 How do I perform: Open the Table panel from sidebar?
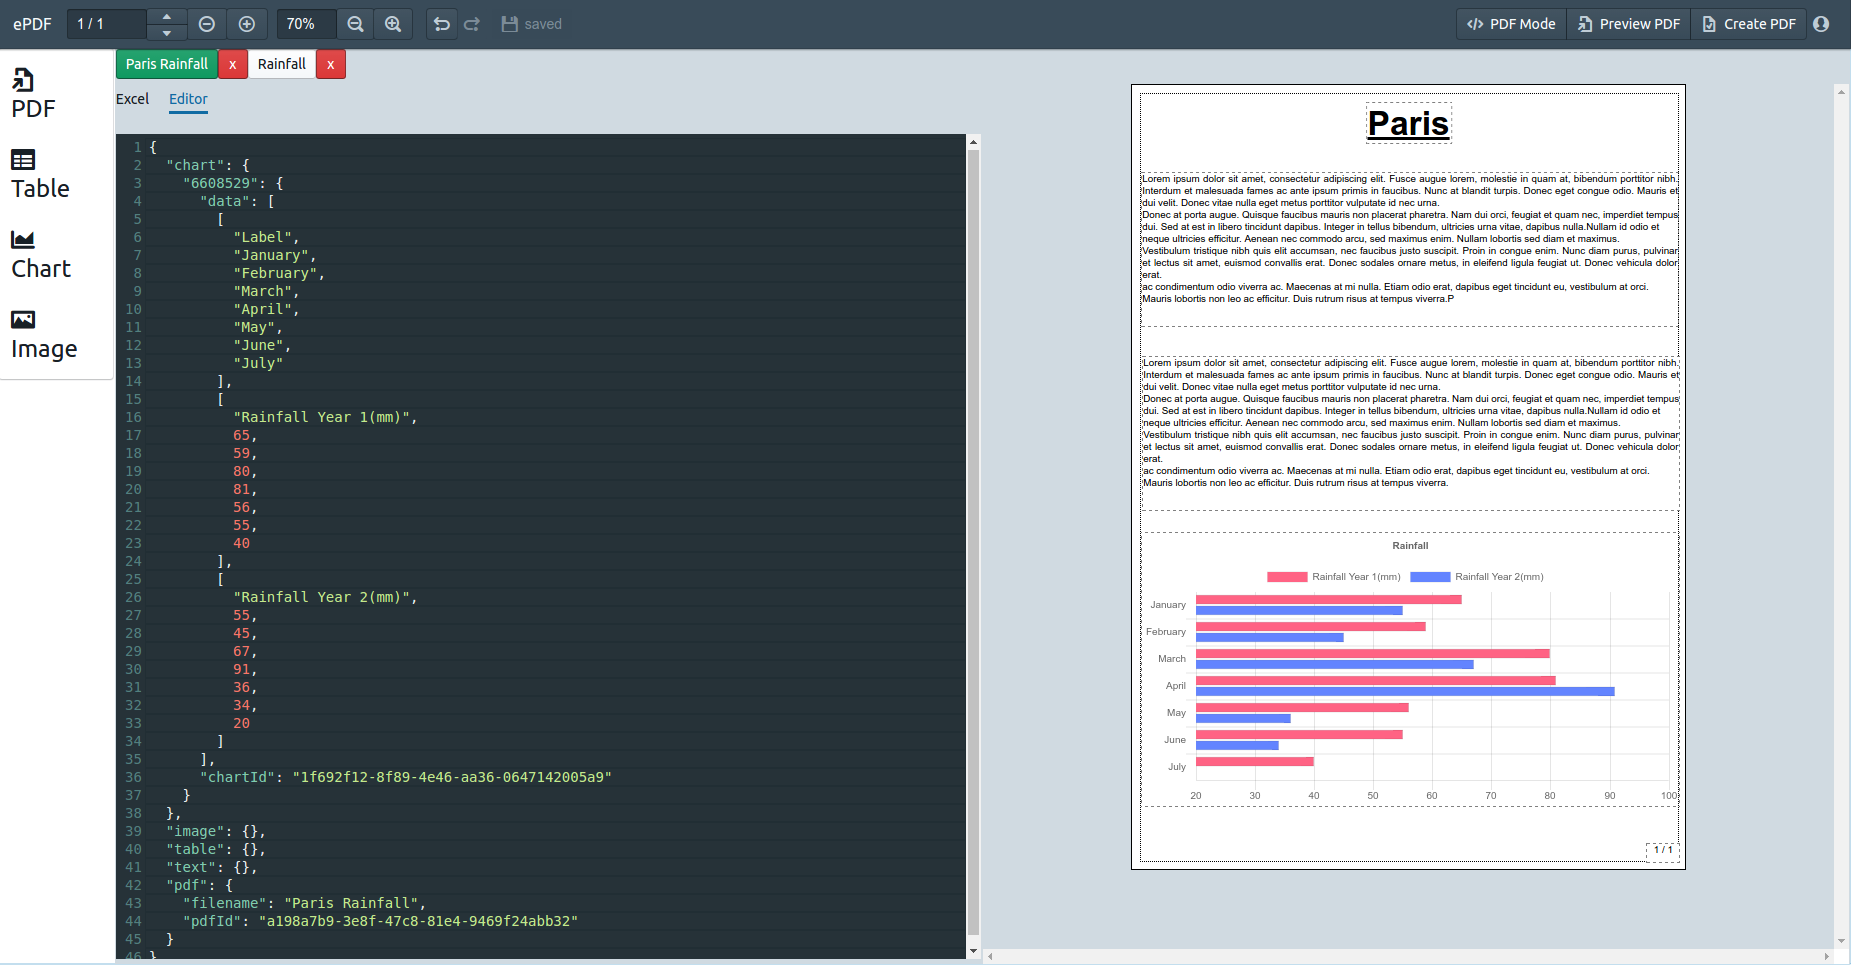pos(40,175)
